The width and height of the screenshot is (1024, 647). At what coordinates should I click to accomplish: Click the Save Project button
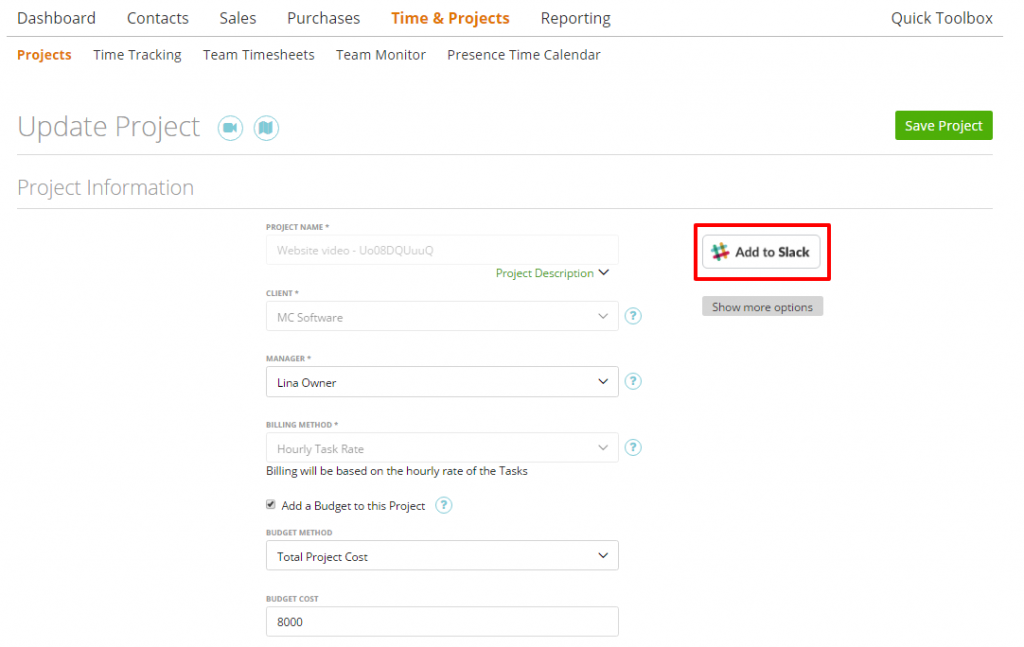pyautogui.click(x=943, y=125)
